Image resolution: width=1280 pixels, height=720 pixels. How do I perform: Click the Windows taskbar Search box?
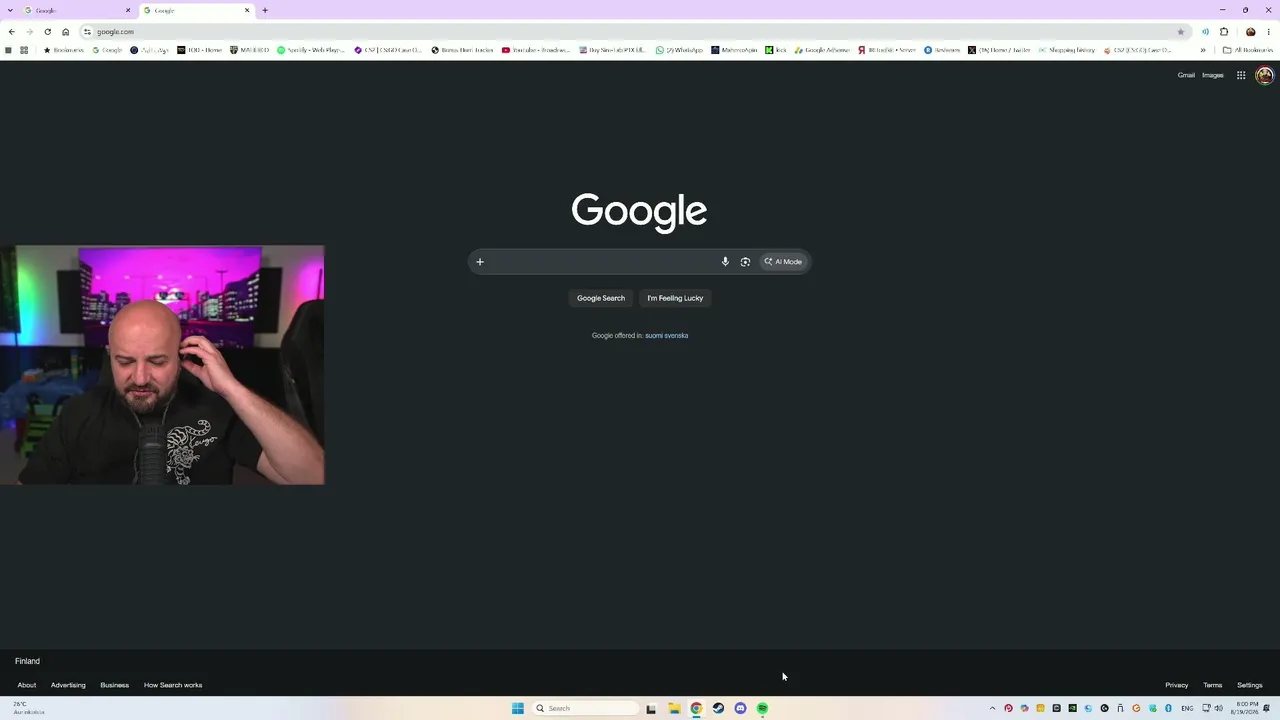pos(585,708)
